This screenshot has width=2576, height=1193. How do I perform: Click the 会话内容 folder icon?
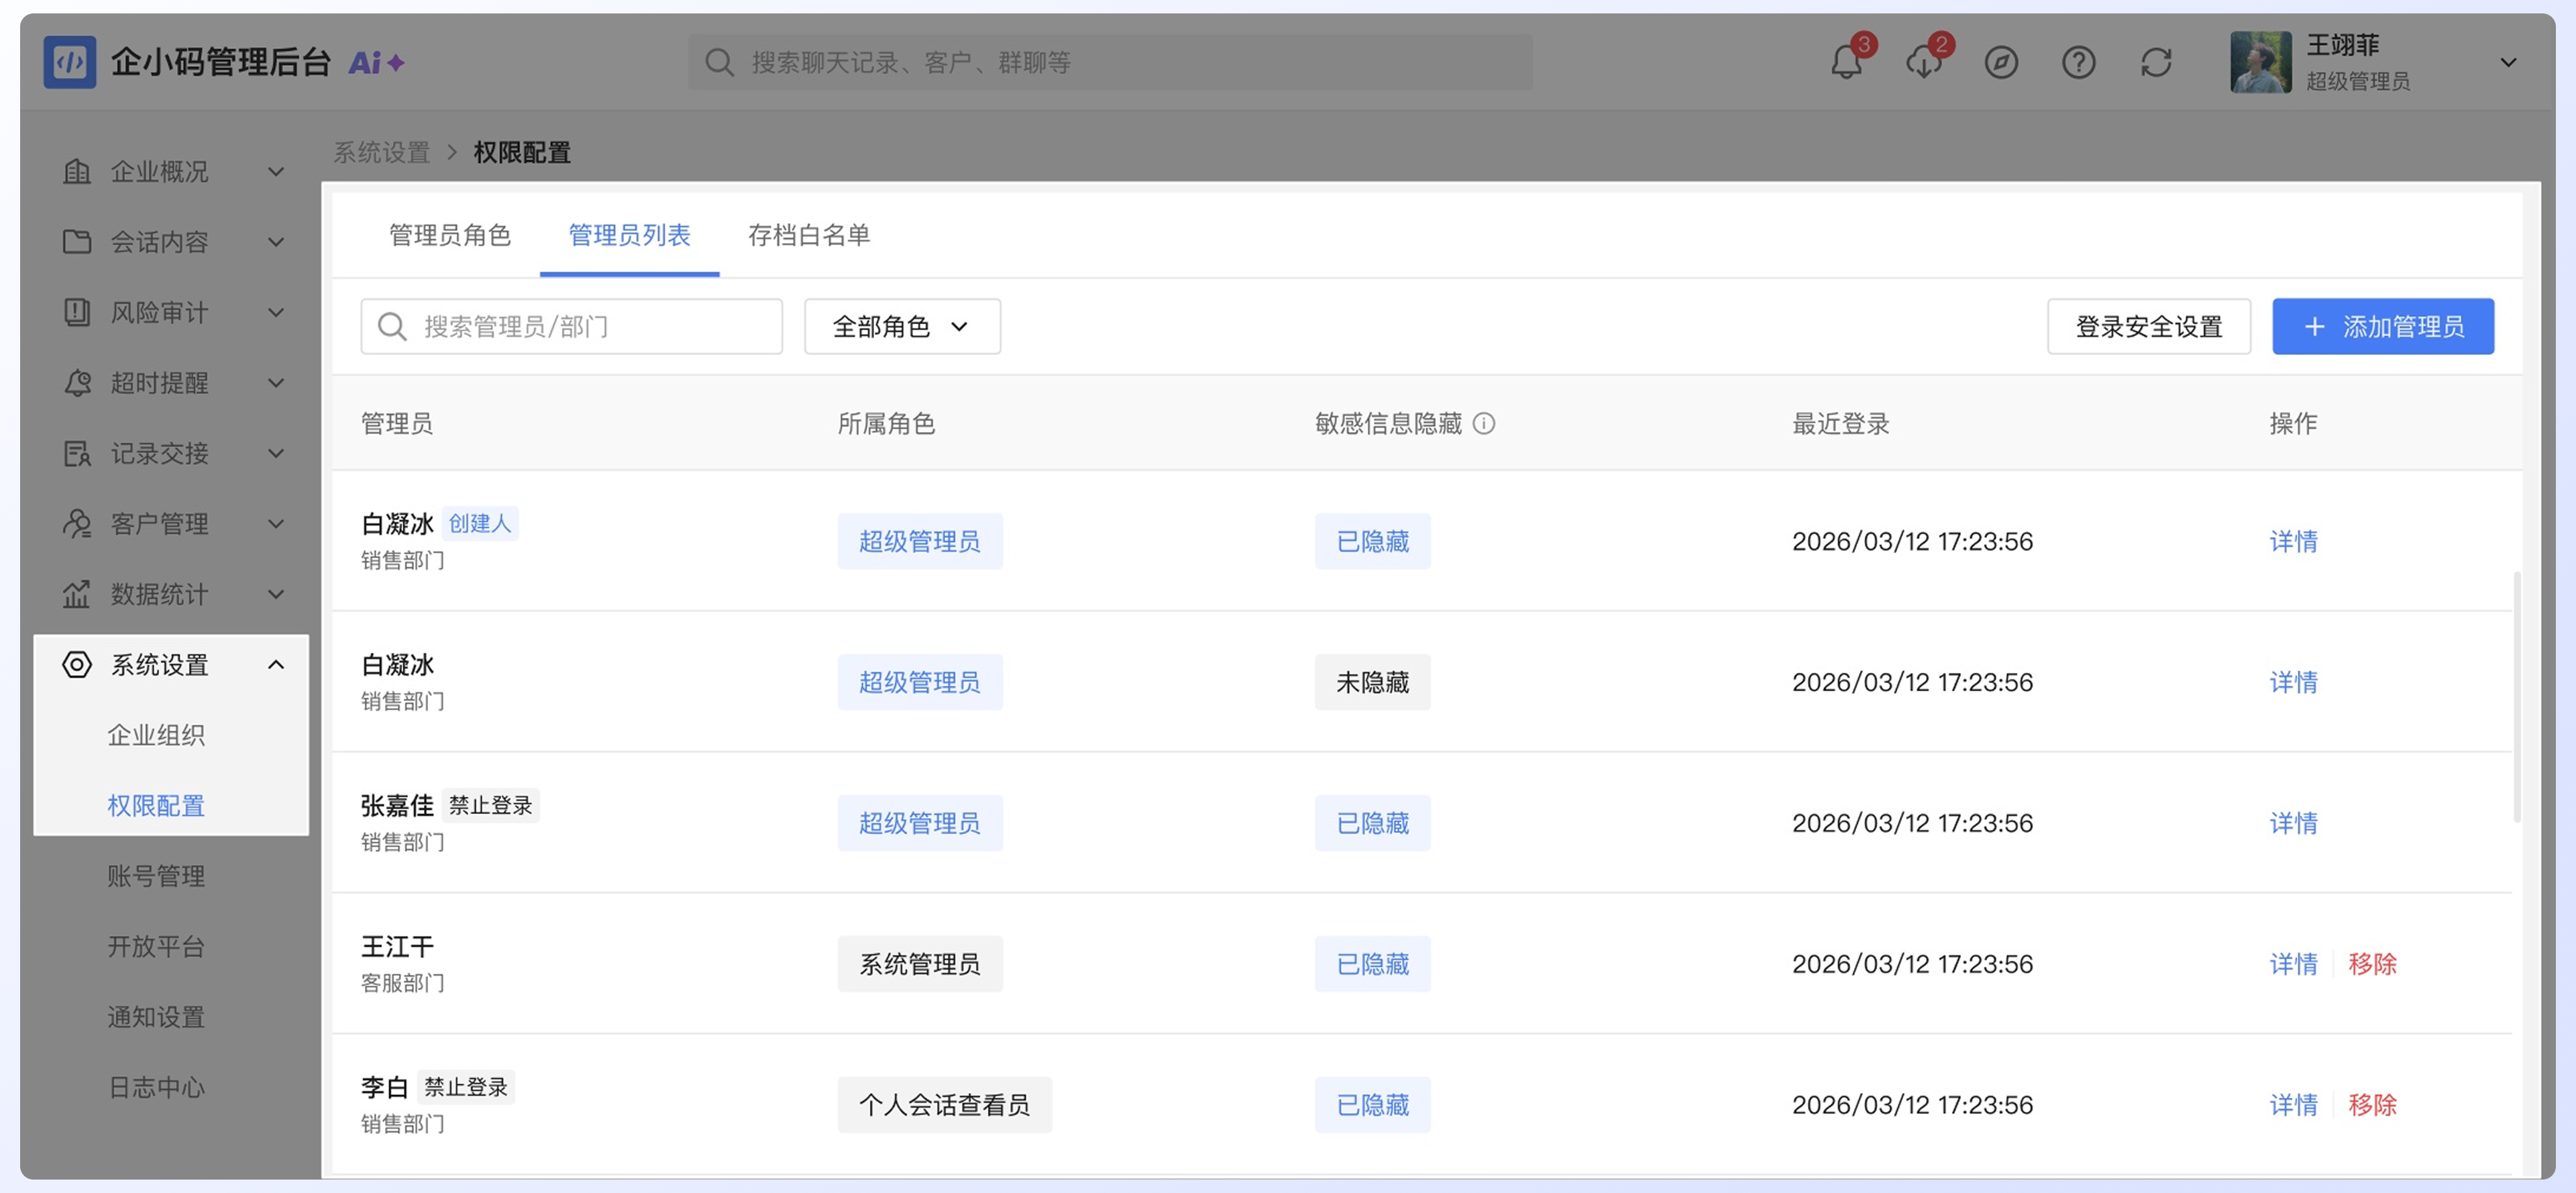click(x=77, y=242)
